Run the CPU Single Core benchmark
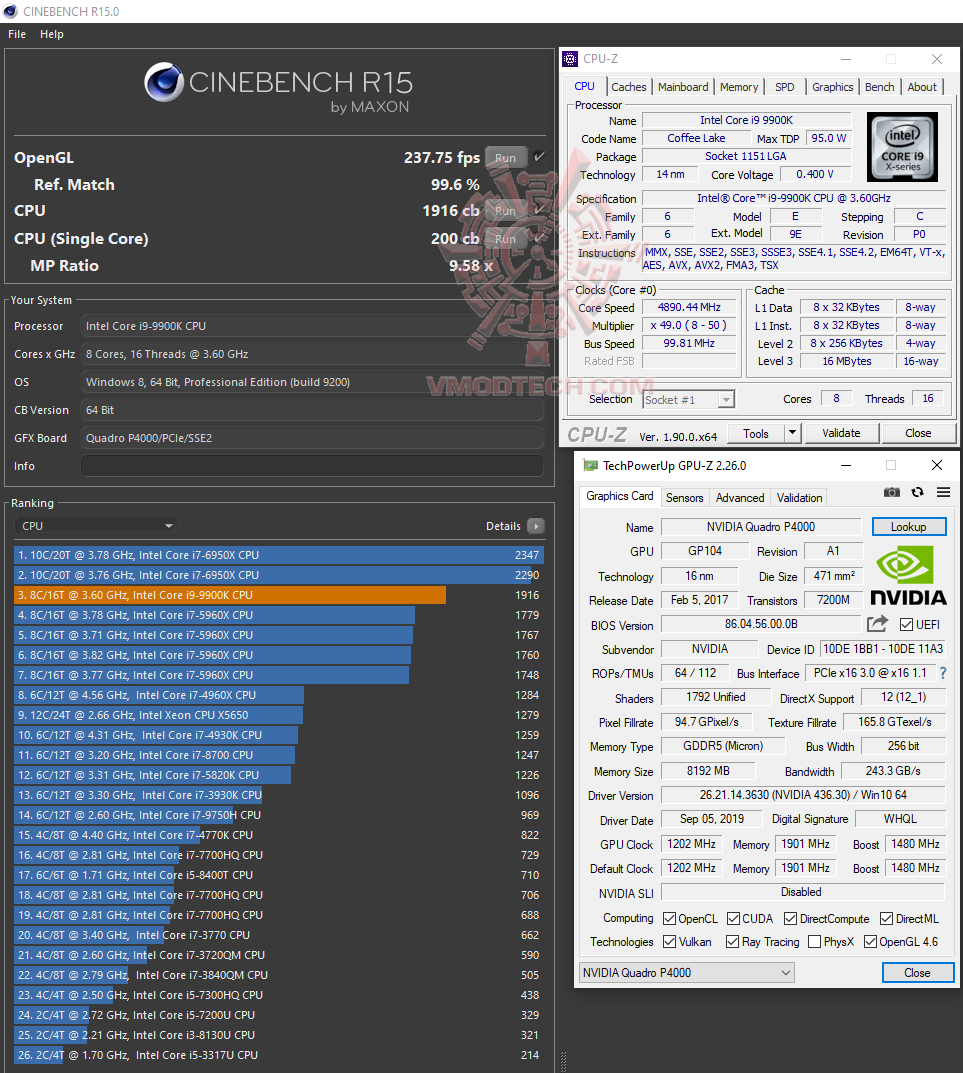 tap(505, 239)
